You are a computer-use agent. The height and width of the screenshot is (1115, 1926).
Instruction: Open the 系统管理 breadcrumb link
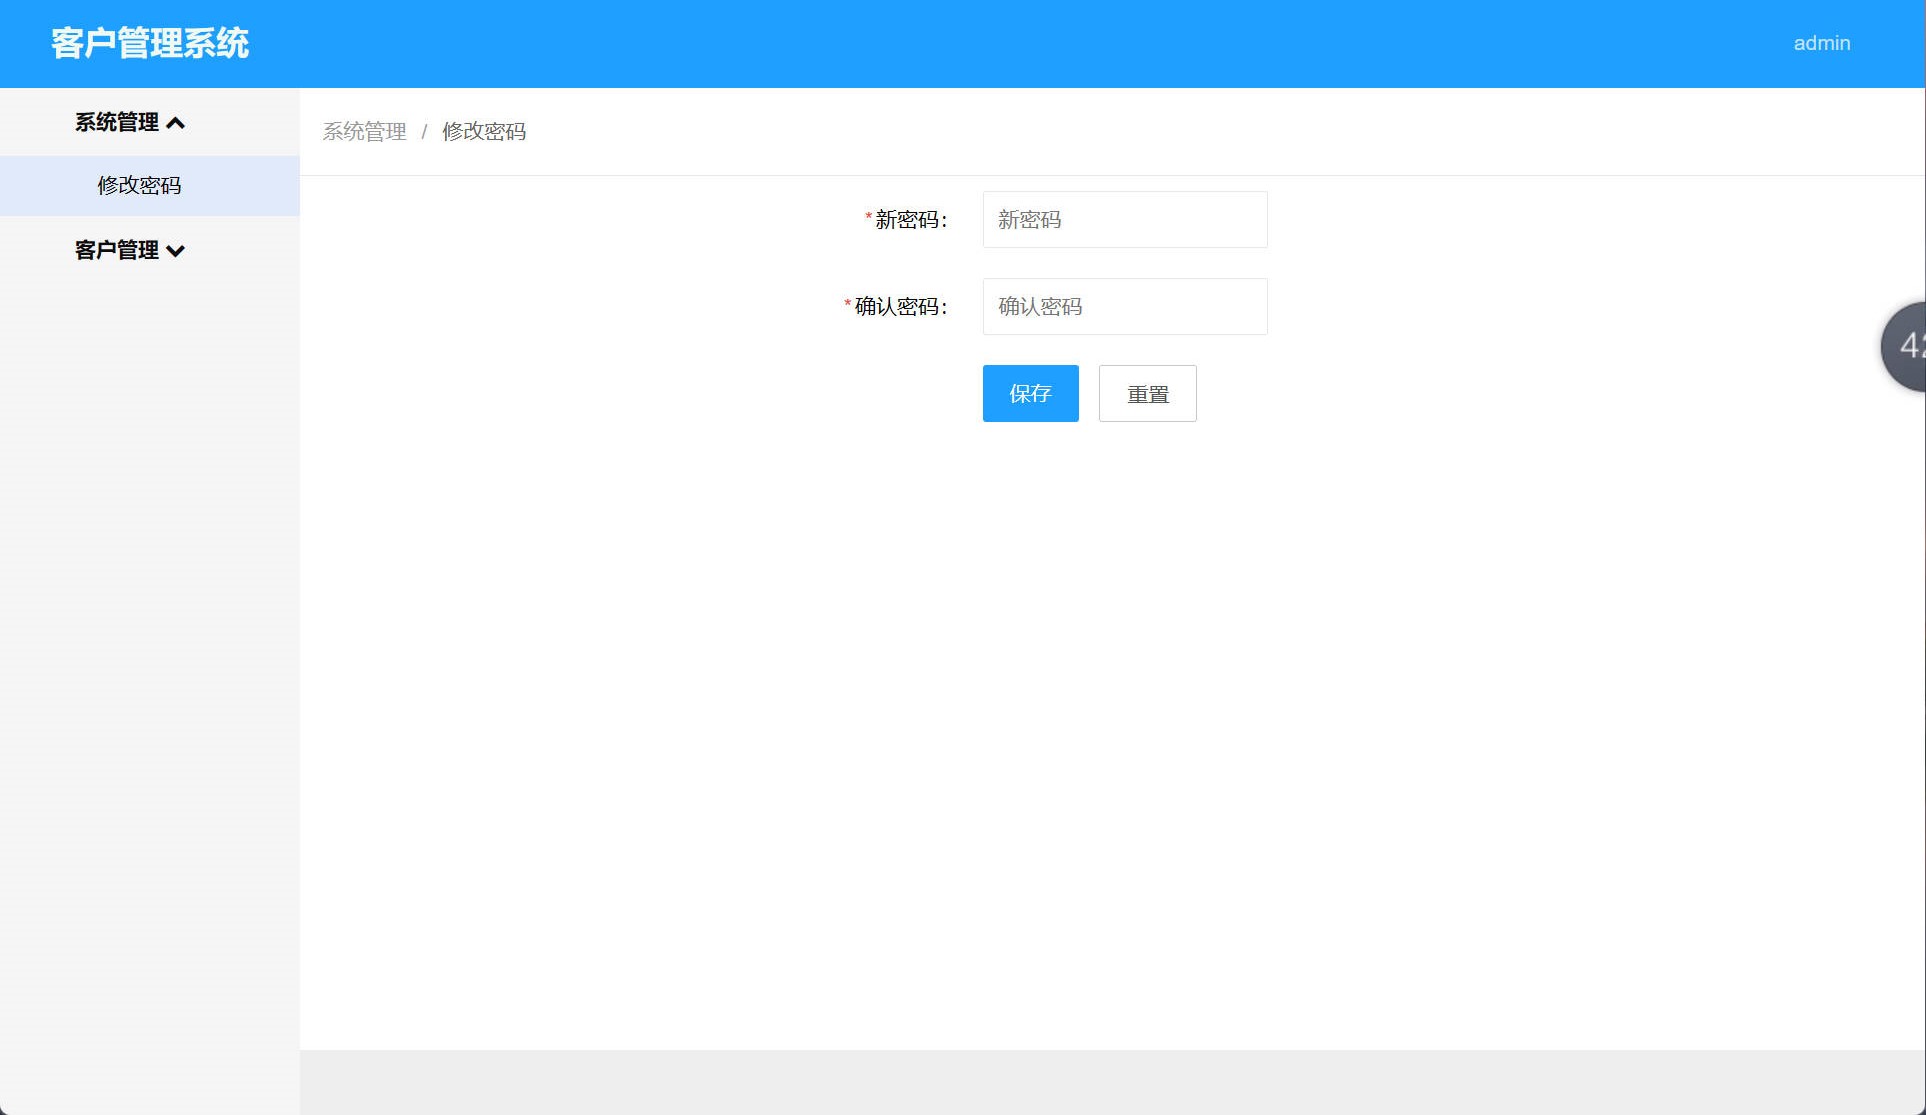point(365,131)
